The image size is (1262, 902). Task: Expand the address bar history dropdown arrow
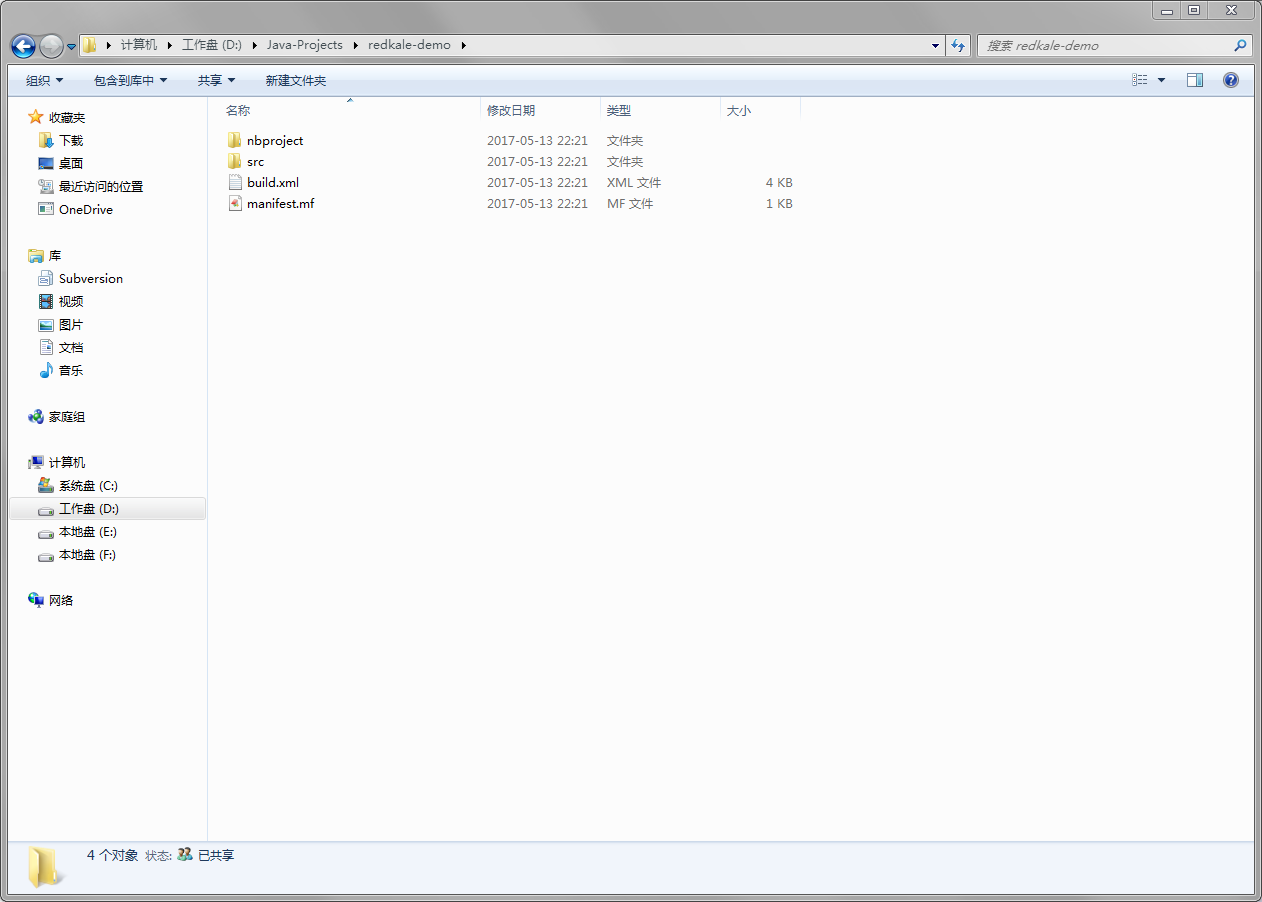(935, 46)
